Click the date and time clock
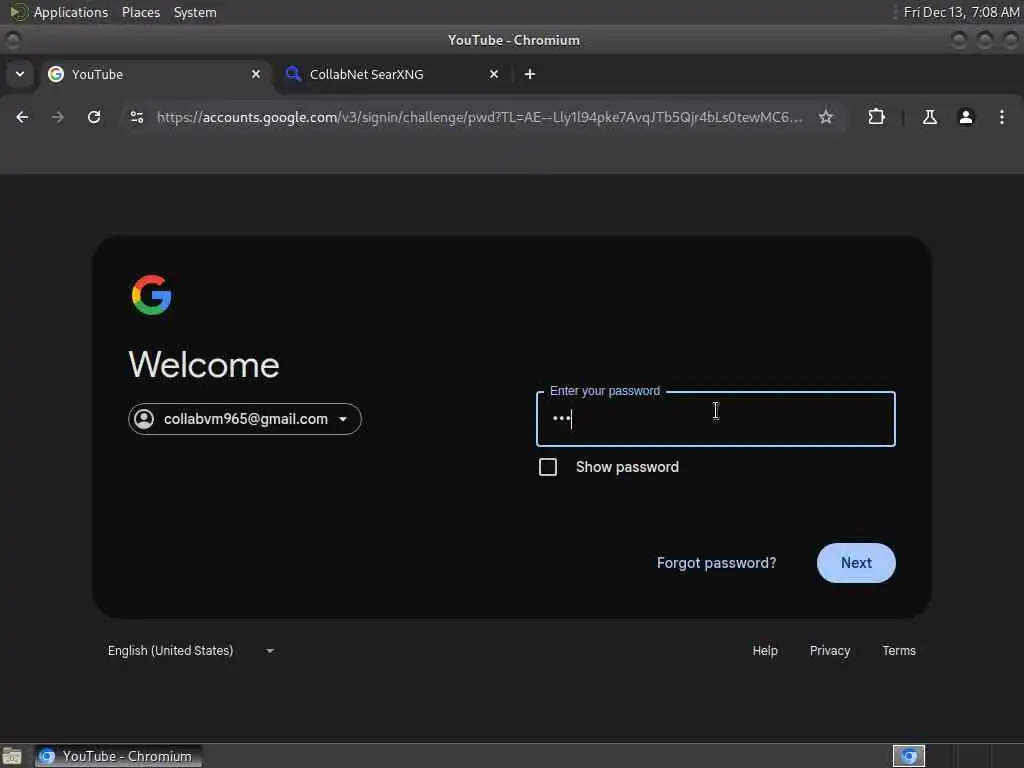The width and height of the screenshot is (1024, 768). point(961,12)
